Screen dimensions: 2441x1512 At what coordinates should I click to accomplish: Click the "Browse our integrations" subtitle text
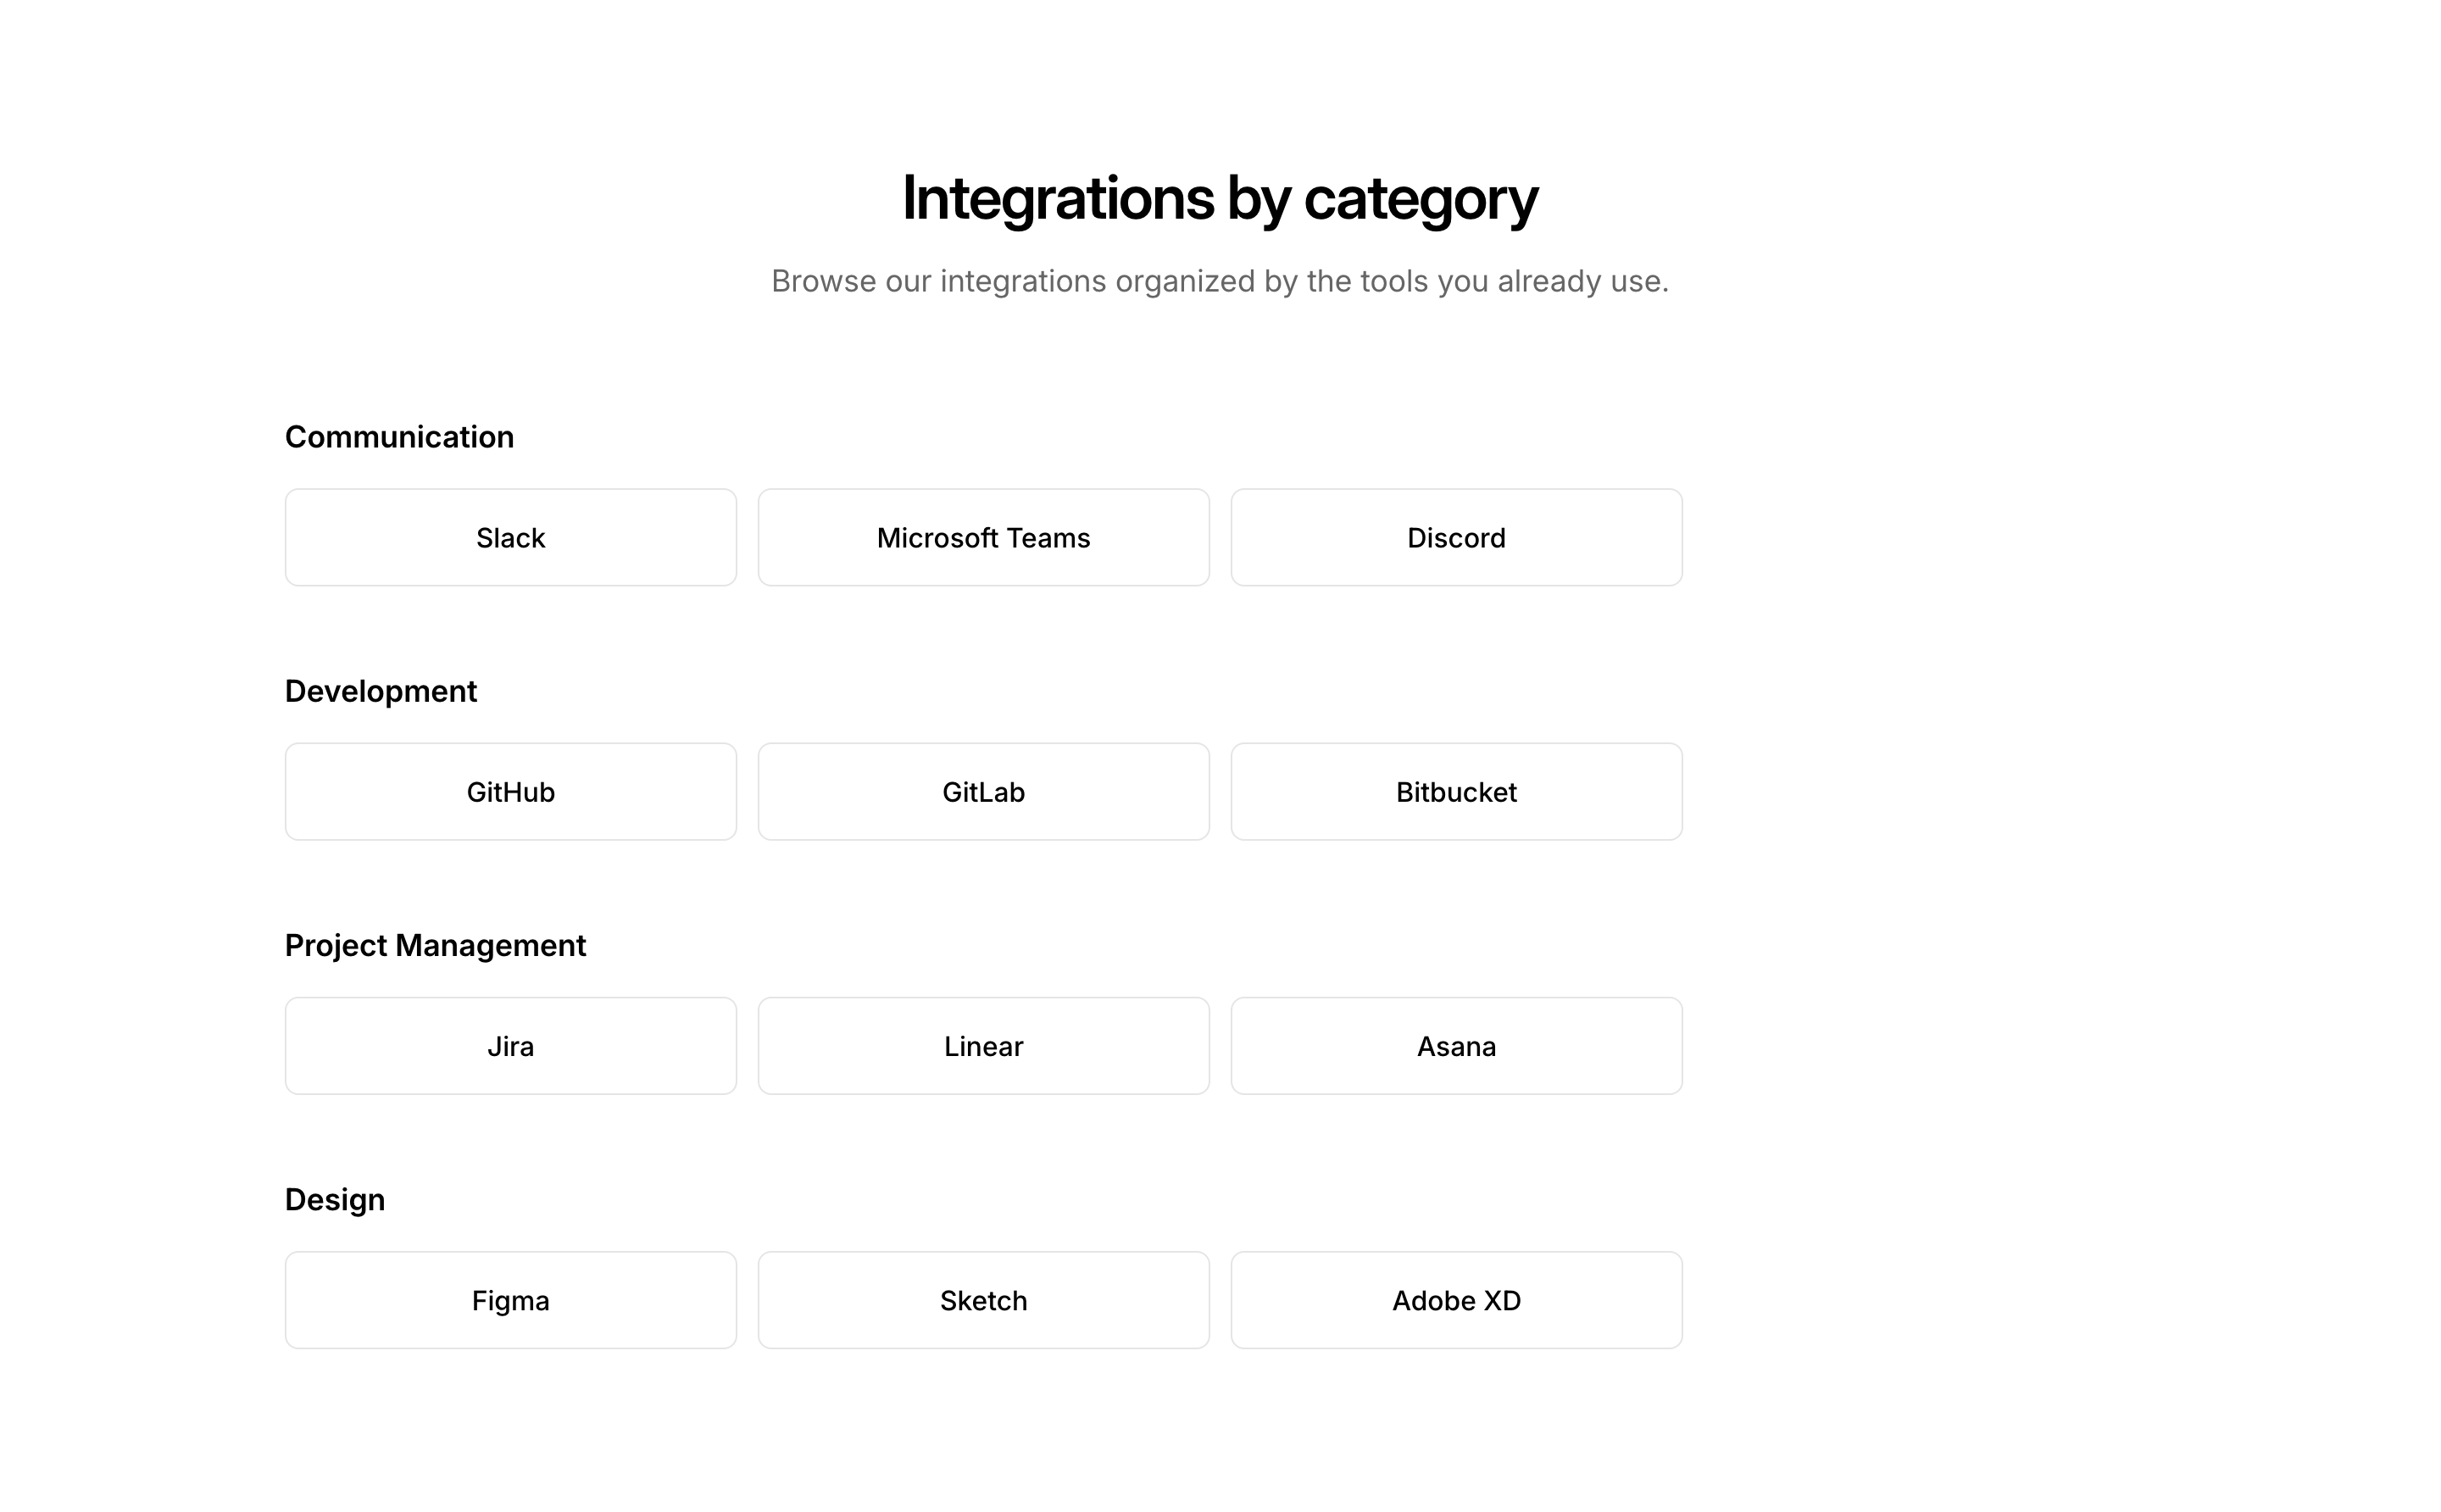(x=1220, y=281)
